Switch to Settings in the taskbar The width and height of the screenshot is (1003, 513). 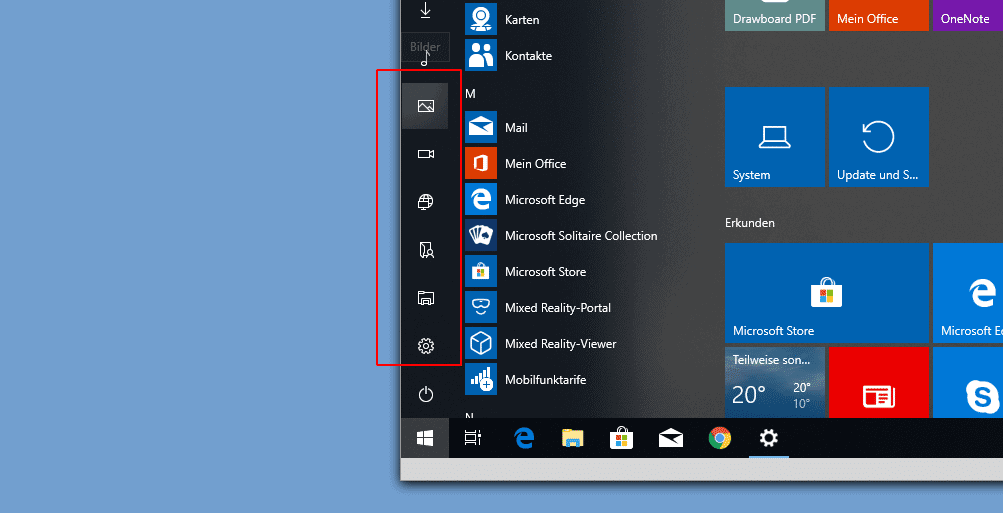click(x=768, y=438)
